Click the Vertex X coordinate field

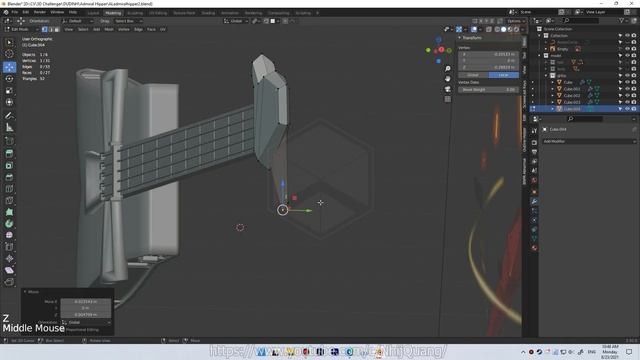[489, 54]
